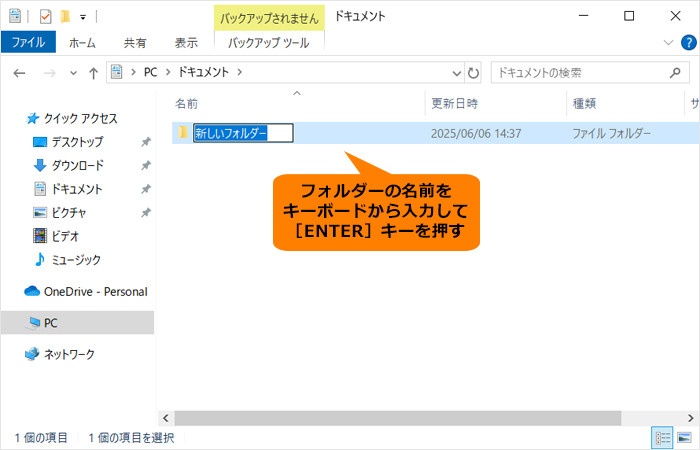The width and height of the screenshot is (700, 450).
Task: Click the 1 個の項目を選択 status text
Action: coord(131,438)
